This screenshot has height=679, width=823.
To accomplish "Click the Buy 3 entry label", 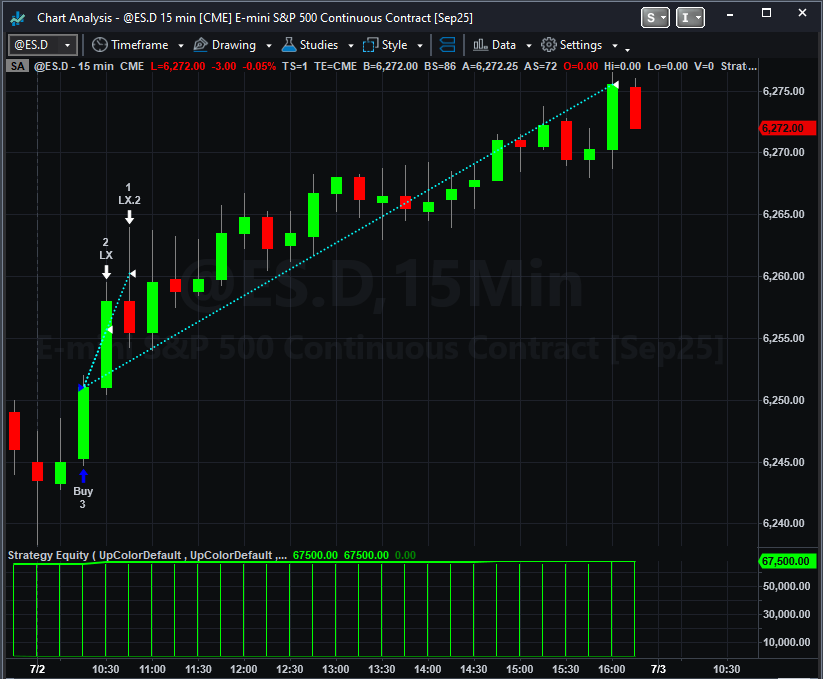I will [x=83, y=497].
